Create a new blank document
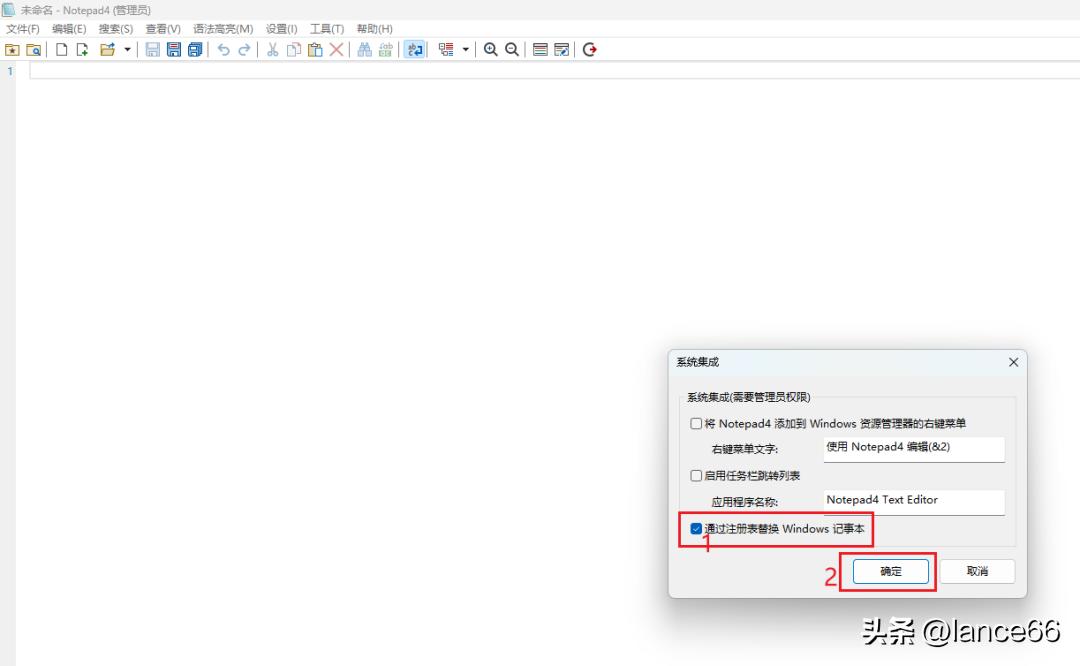1080x666 pixels. pyautogui.click(x=61, y=50)
